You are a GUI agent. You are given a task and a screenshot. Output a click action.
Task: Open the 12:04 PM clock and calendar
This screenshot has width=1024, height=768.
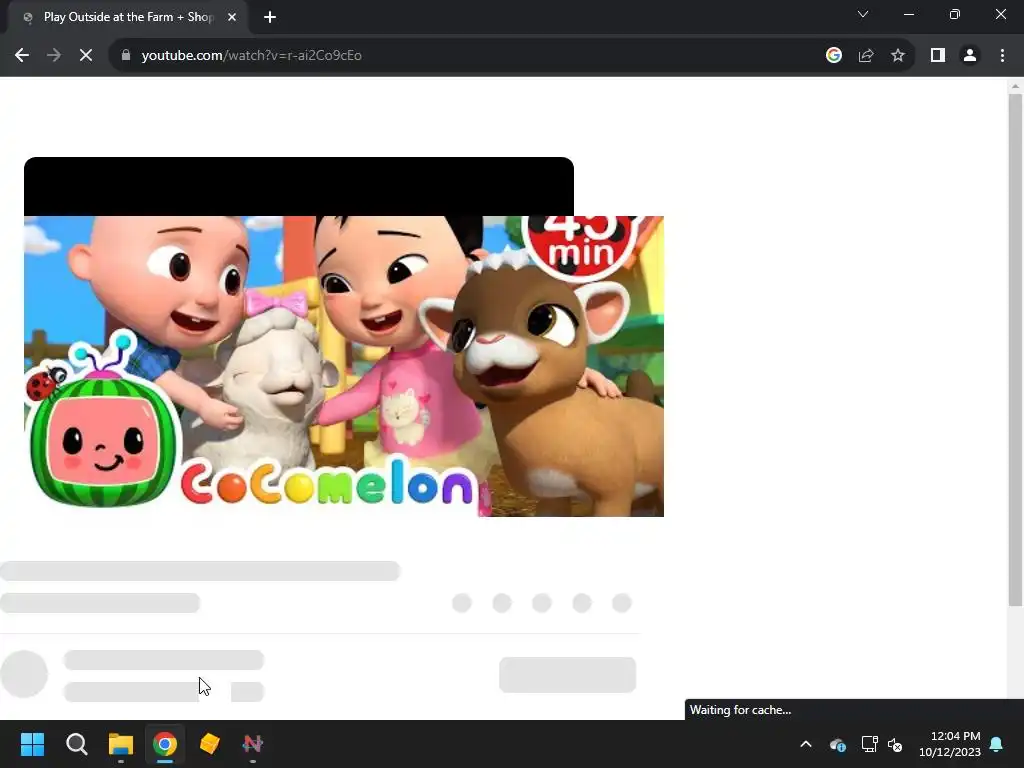(950, 744)
